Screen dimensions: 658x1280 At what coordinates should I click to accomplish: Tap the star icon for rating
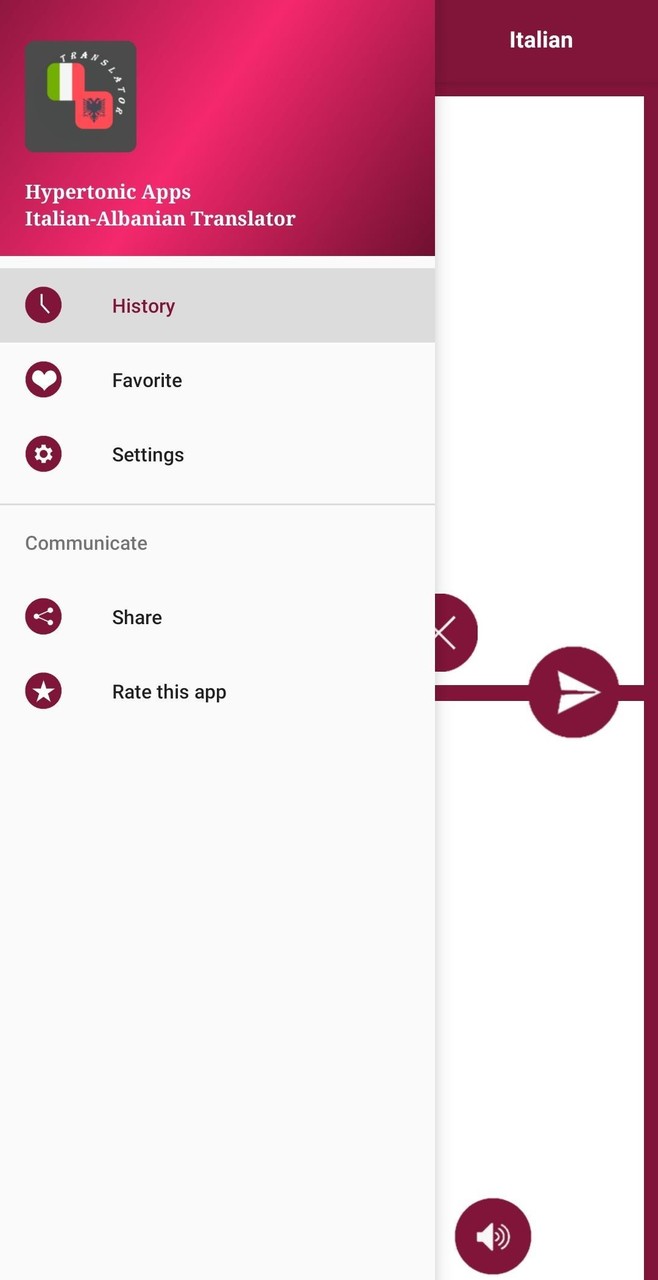(x=43, y=691)
